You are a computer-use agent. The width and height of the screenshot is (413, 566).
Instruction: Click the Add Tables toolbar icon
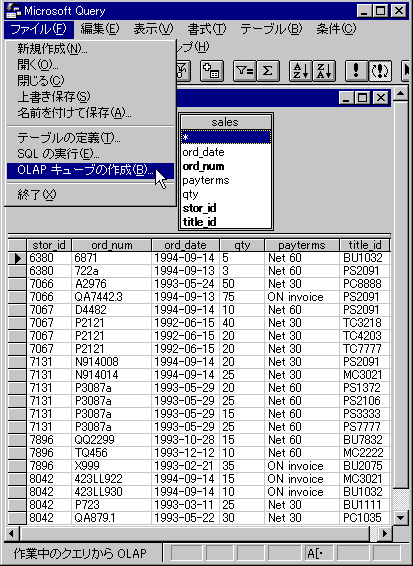pos(212,70)
